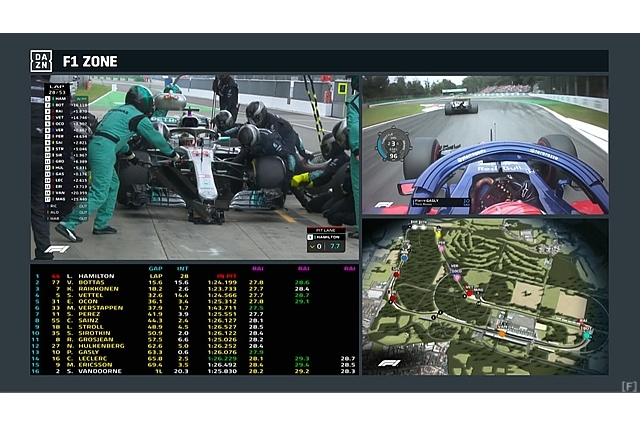
Task: Click the INT column header
Action: point(182,268)
